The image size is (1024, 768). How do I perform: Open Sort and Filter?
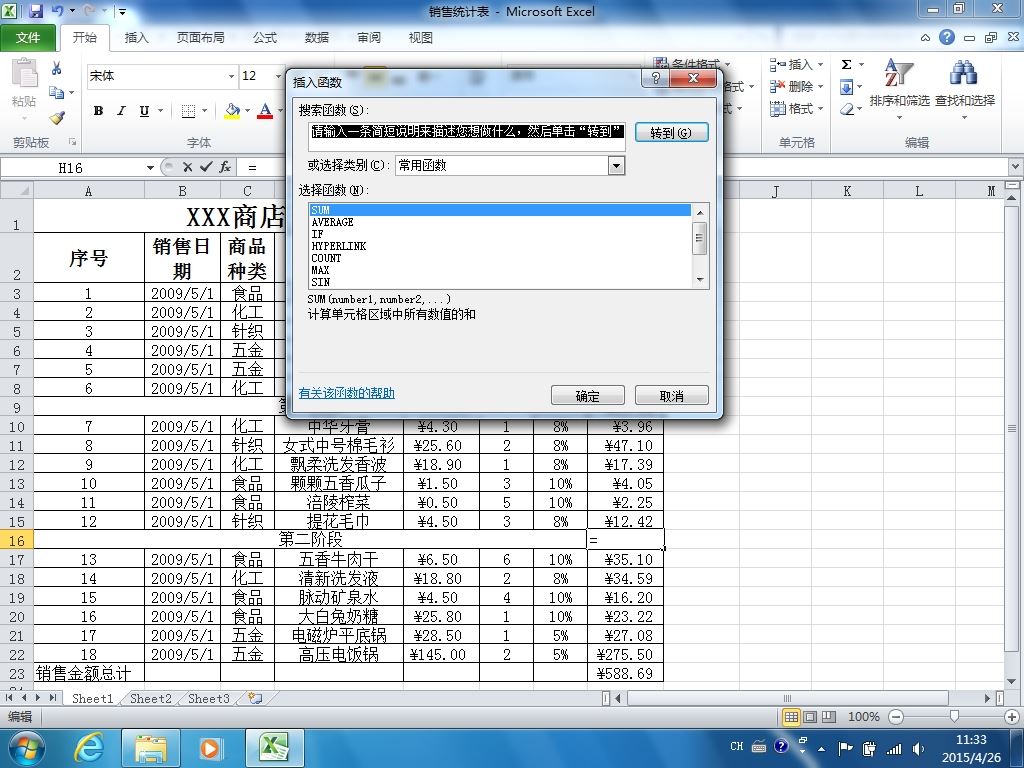(899, 88)
